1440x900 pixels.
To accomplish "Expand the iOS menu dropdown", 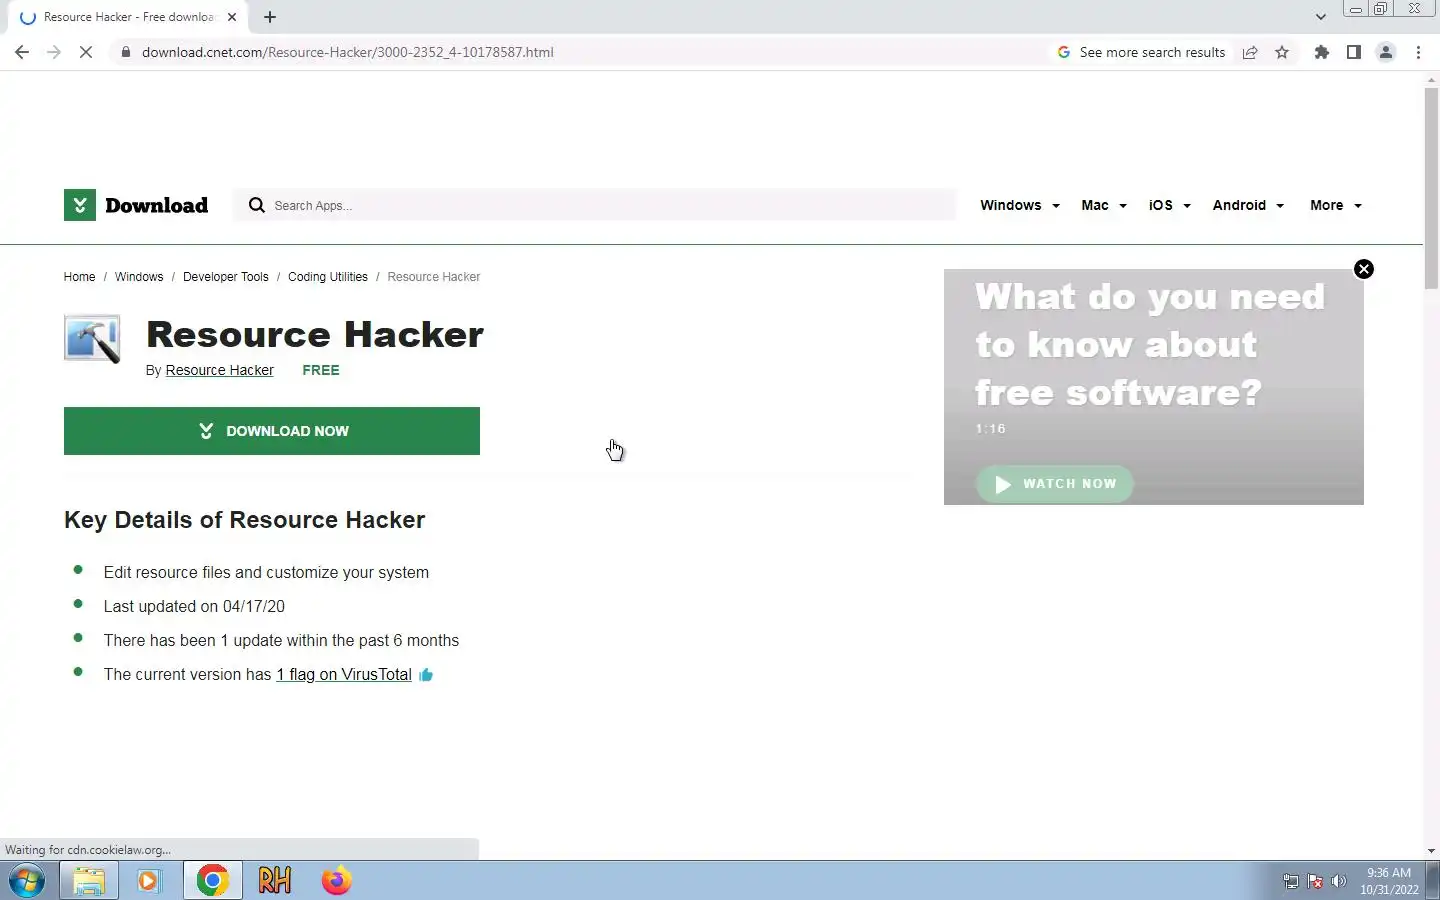I will point(1170,205).
